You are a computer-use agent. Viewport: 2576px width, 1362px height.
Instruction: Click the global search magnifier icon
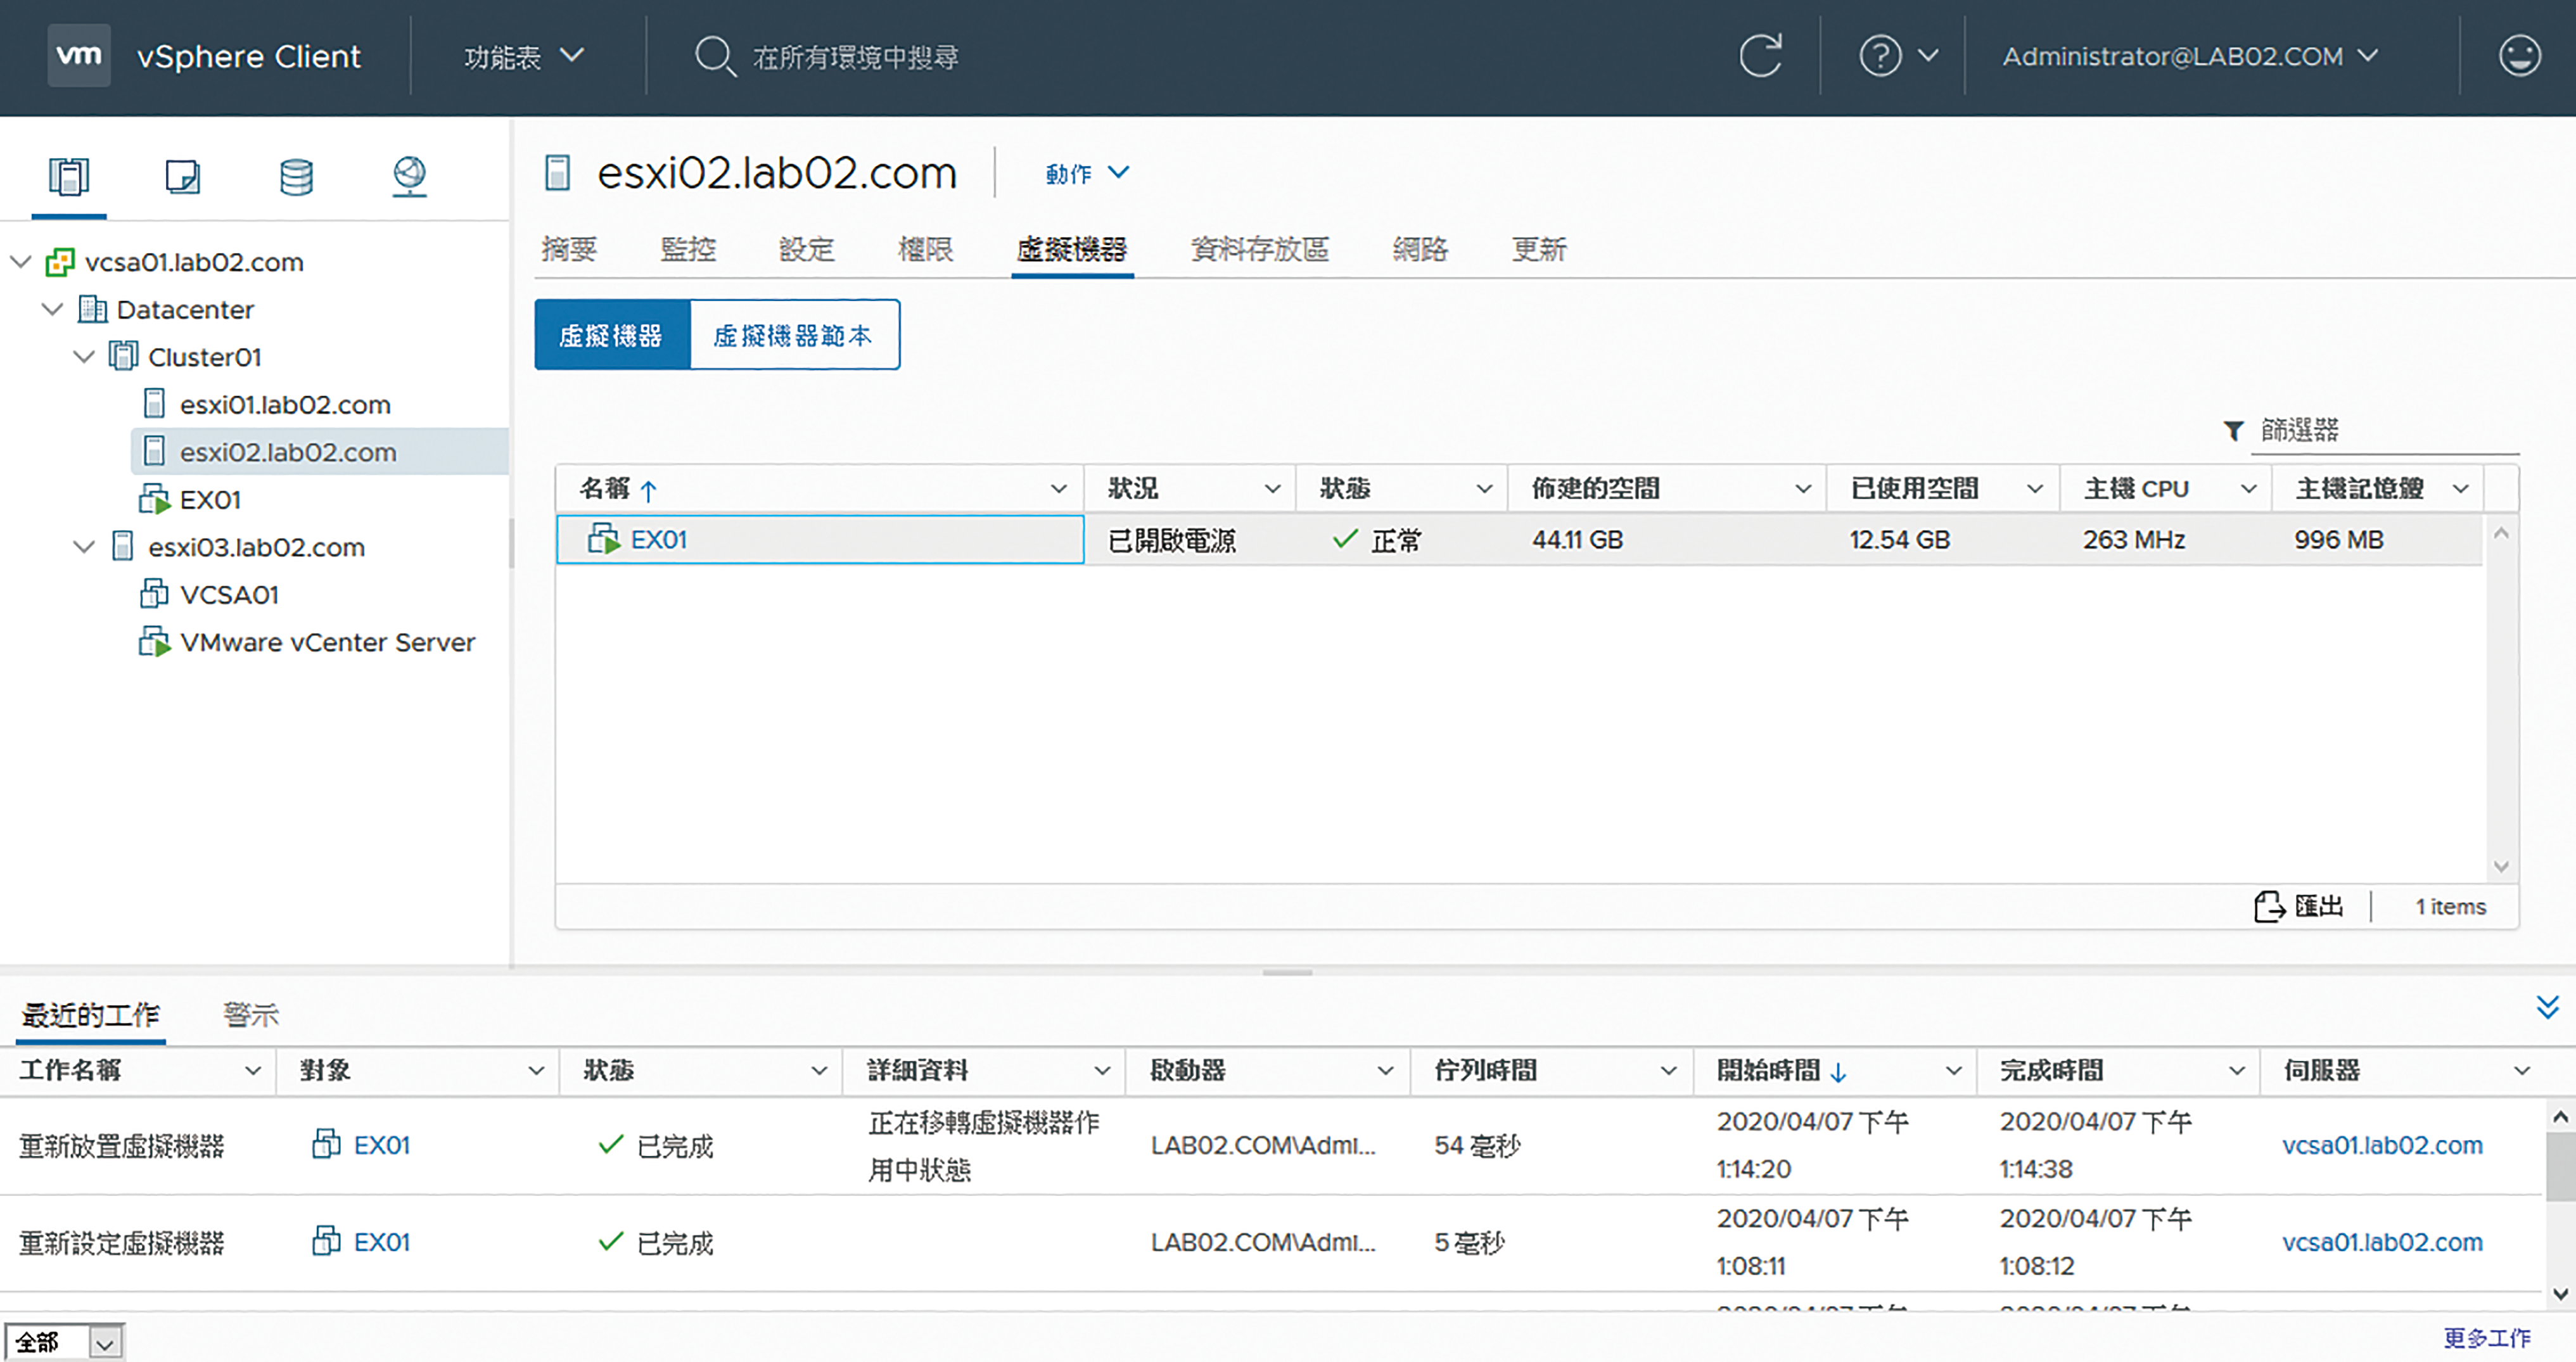(x=715, y=56)
